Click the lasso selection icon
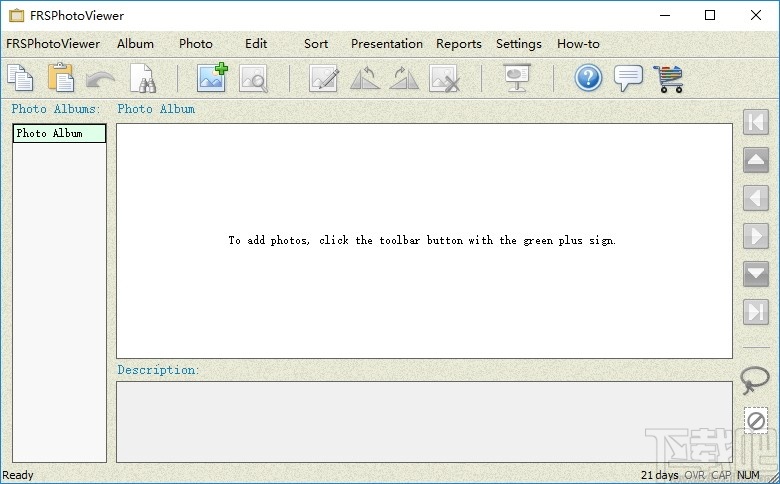 (x=755, y=380)
